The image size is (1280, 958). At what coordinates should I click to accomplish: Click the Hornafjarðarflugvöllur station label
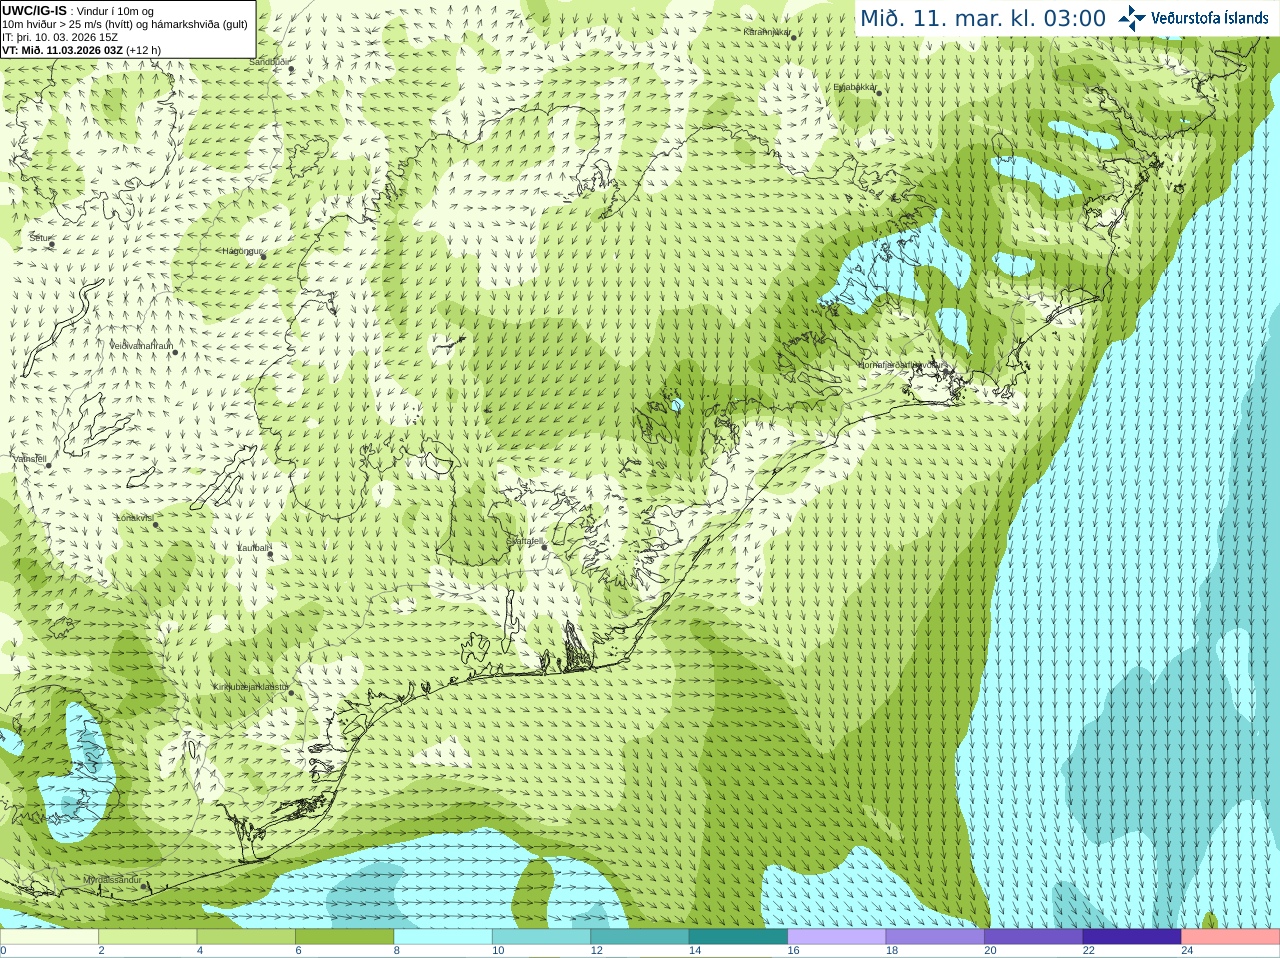pyautogui.click(x=901, y=365)
